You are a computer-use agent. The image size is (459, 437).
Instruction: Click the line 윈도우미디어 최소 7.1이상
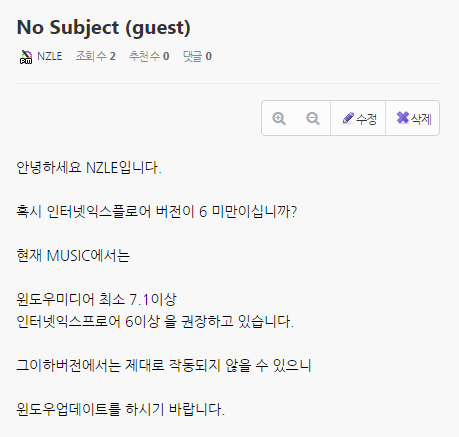click(96, 299)
